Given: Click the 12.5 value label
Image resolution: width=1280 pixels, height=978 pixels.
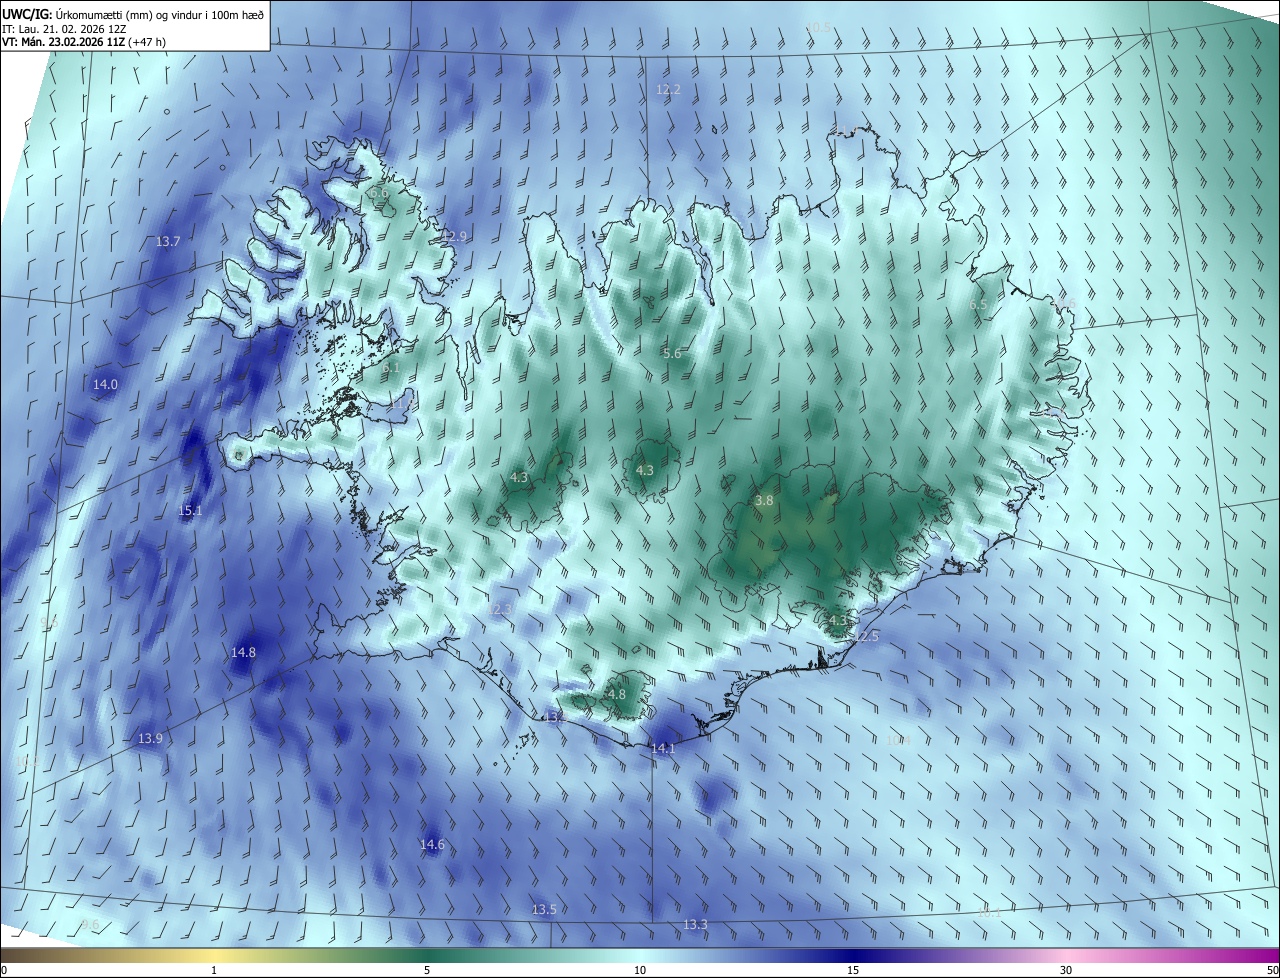Looking at the screenshot, I should click(x=867, y=636).
